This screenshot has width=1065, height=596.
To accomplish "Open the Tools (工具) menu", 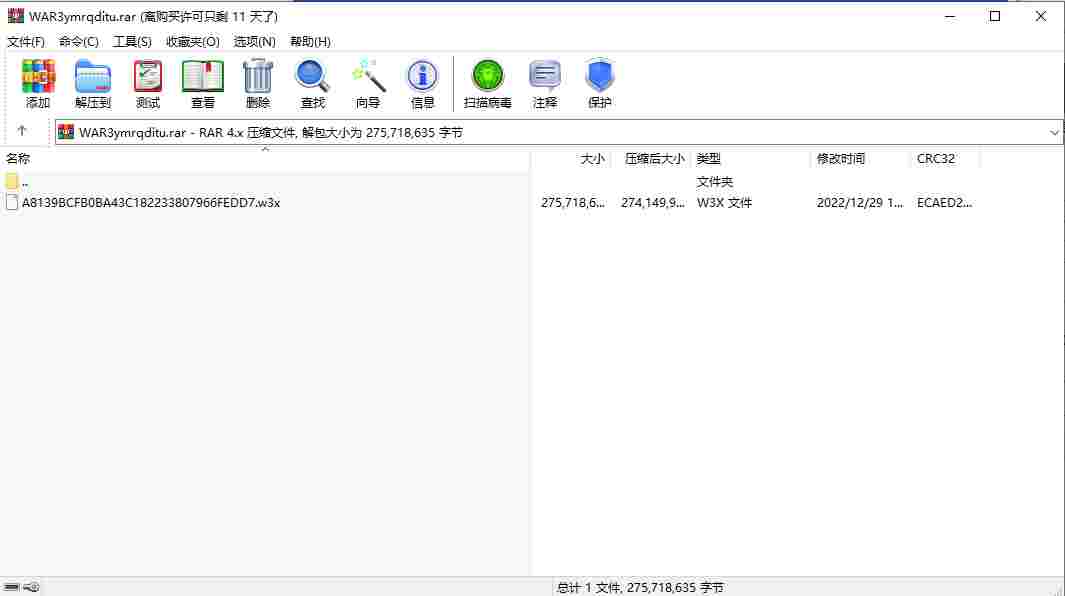I will [x=132, y=41].
